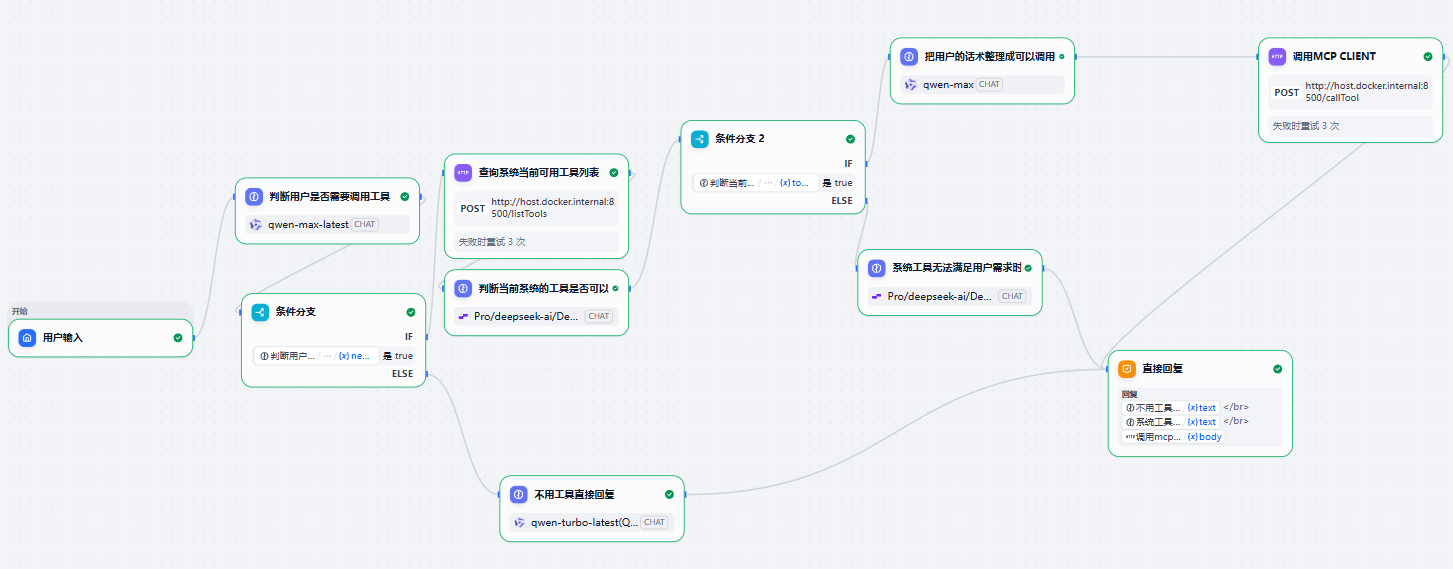Select the 判断用户是否需要调用工具 node title

coord(329,197)
